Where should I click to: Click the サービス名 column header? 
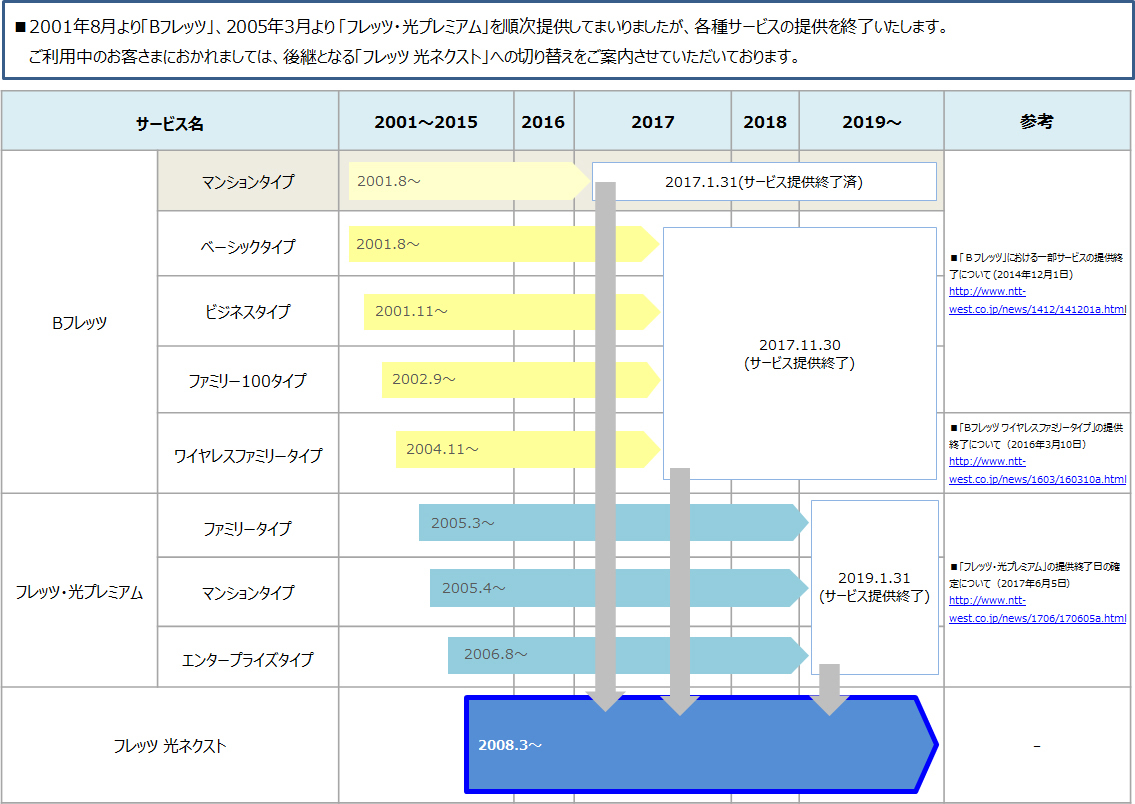[170, 122]
